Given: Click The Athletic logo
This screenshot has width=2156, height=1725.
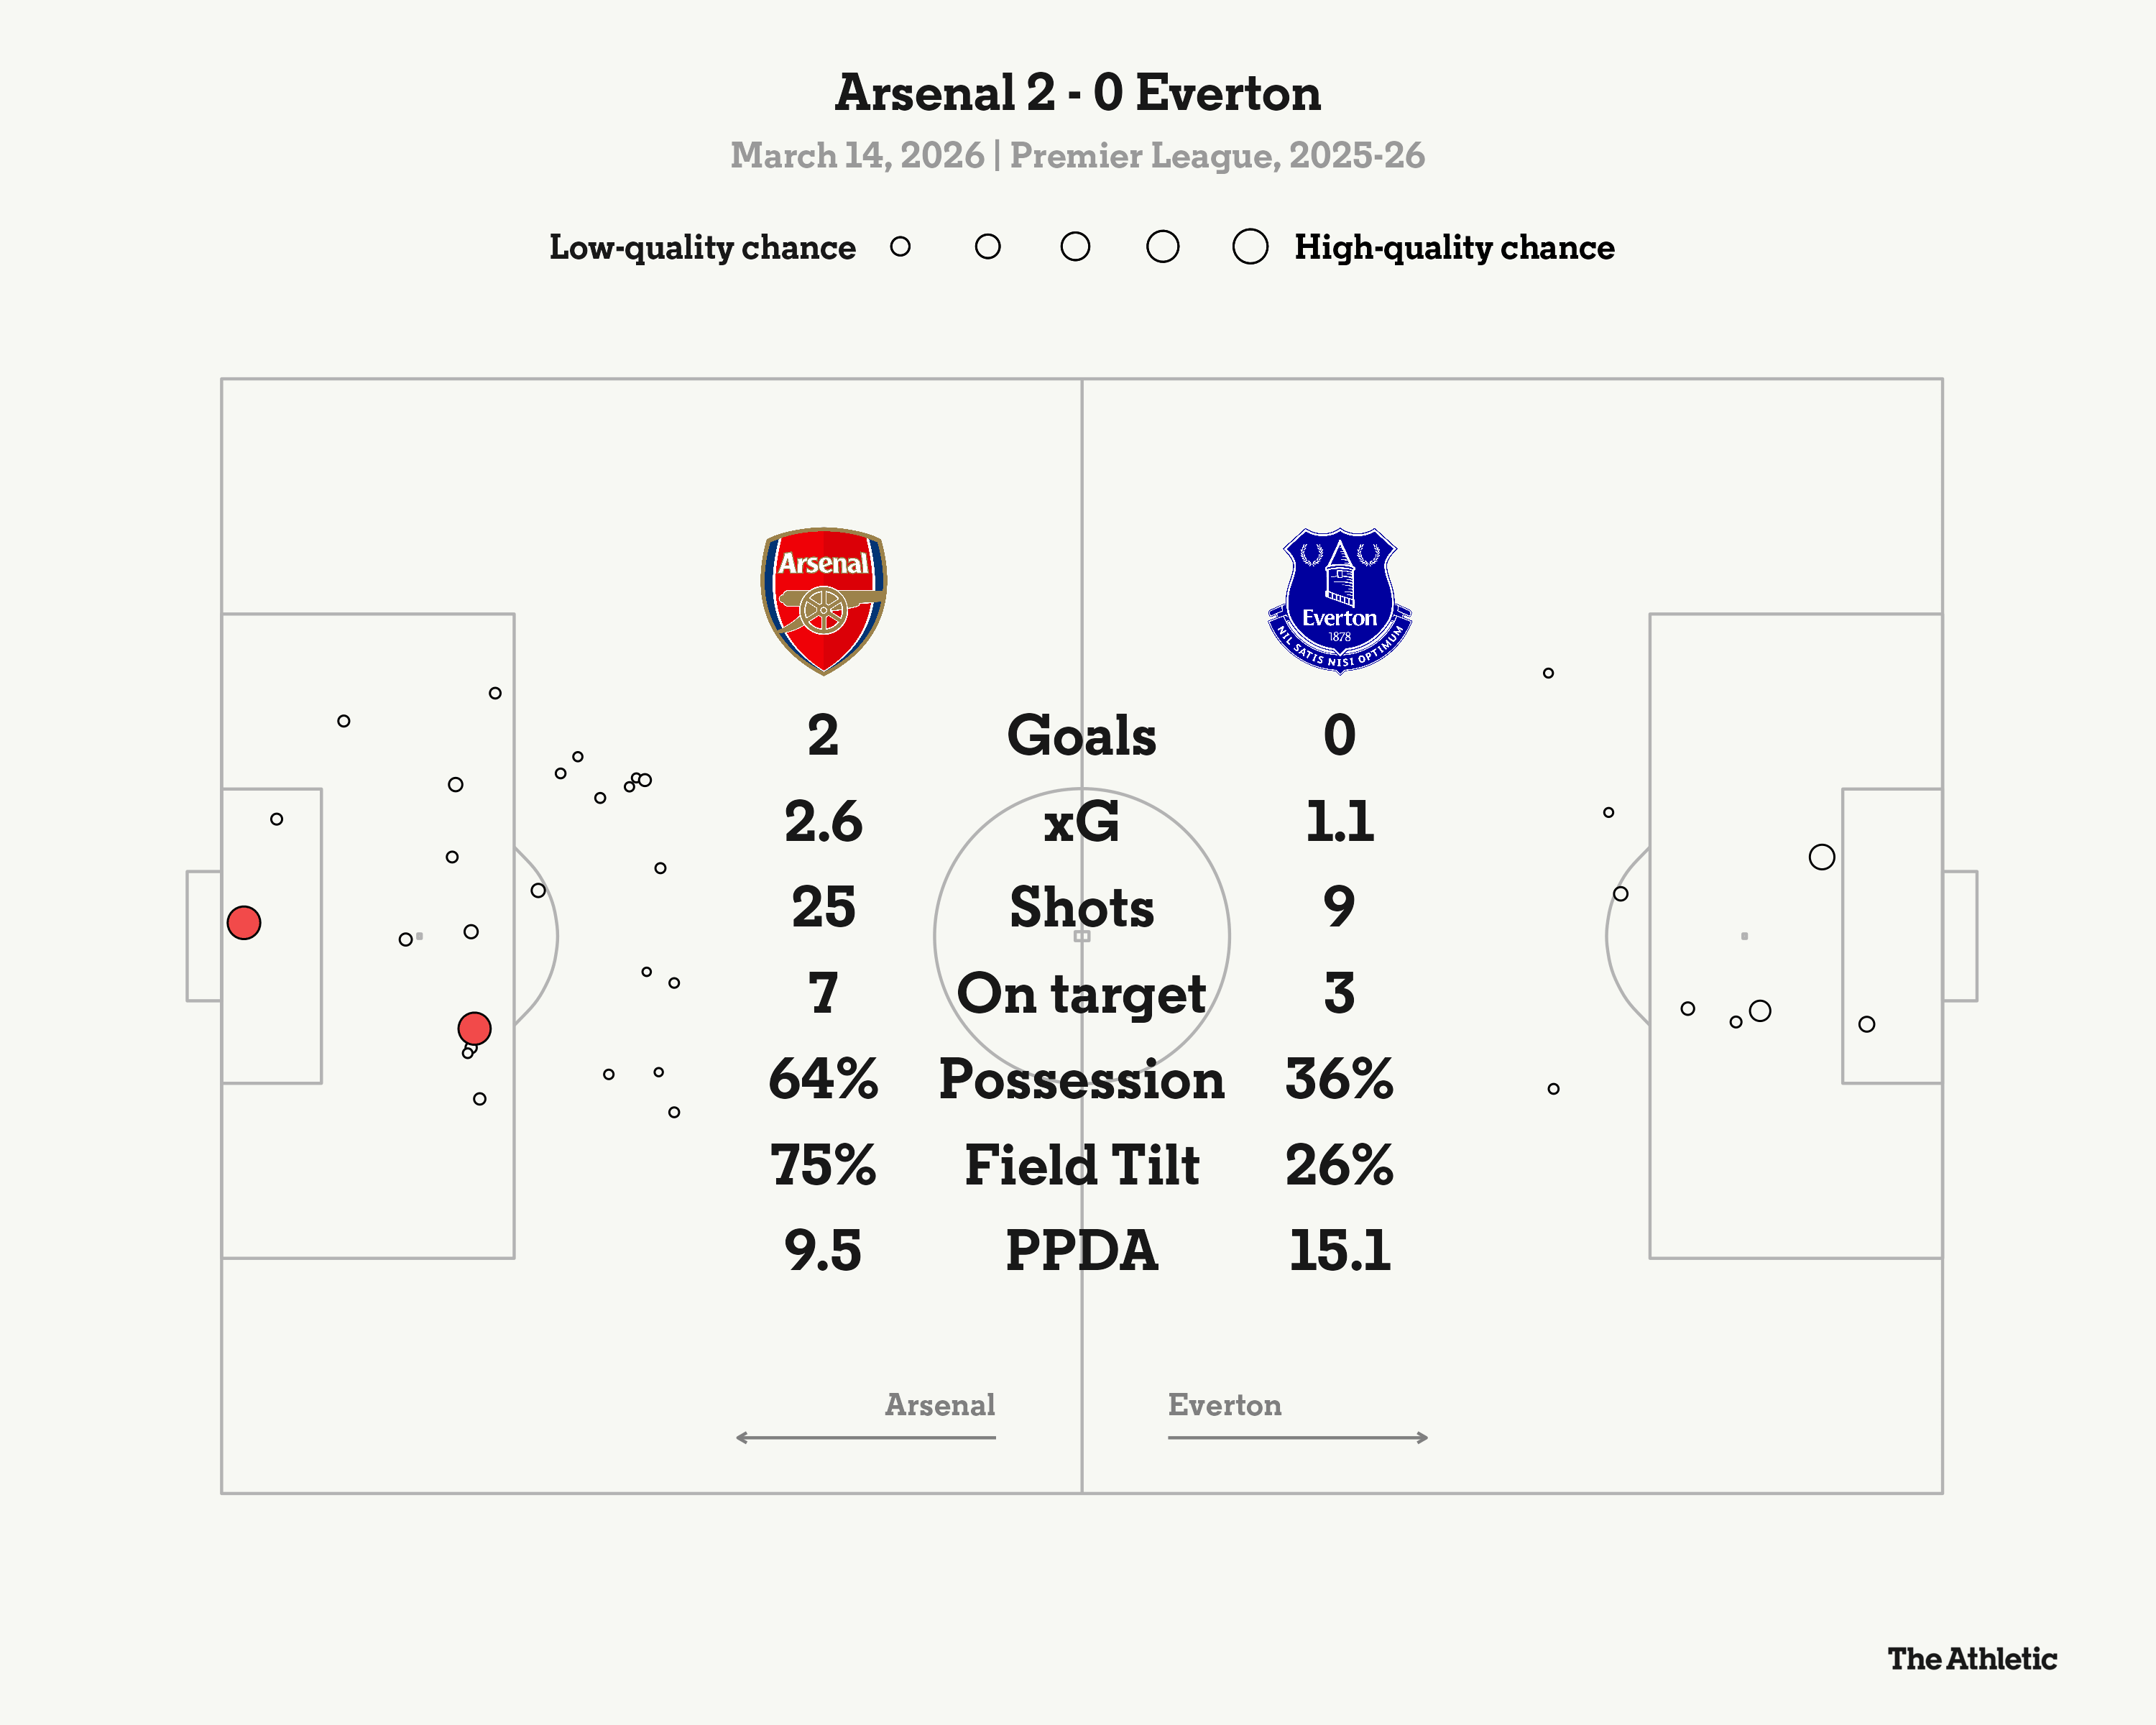Looking at the screenshot, I should point(1971,1659).
